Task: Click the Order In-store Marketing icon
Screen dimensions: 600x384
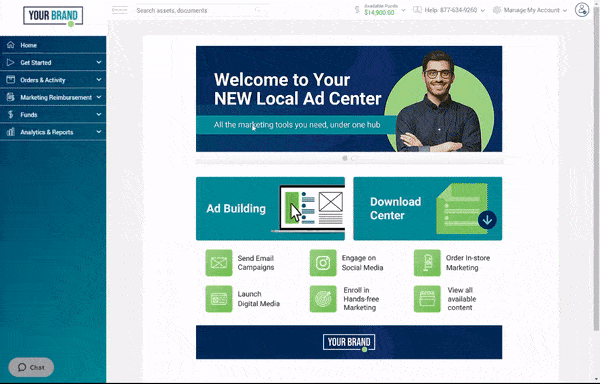Action: (x=427, y=263)
